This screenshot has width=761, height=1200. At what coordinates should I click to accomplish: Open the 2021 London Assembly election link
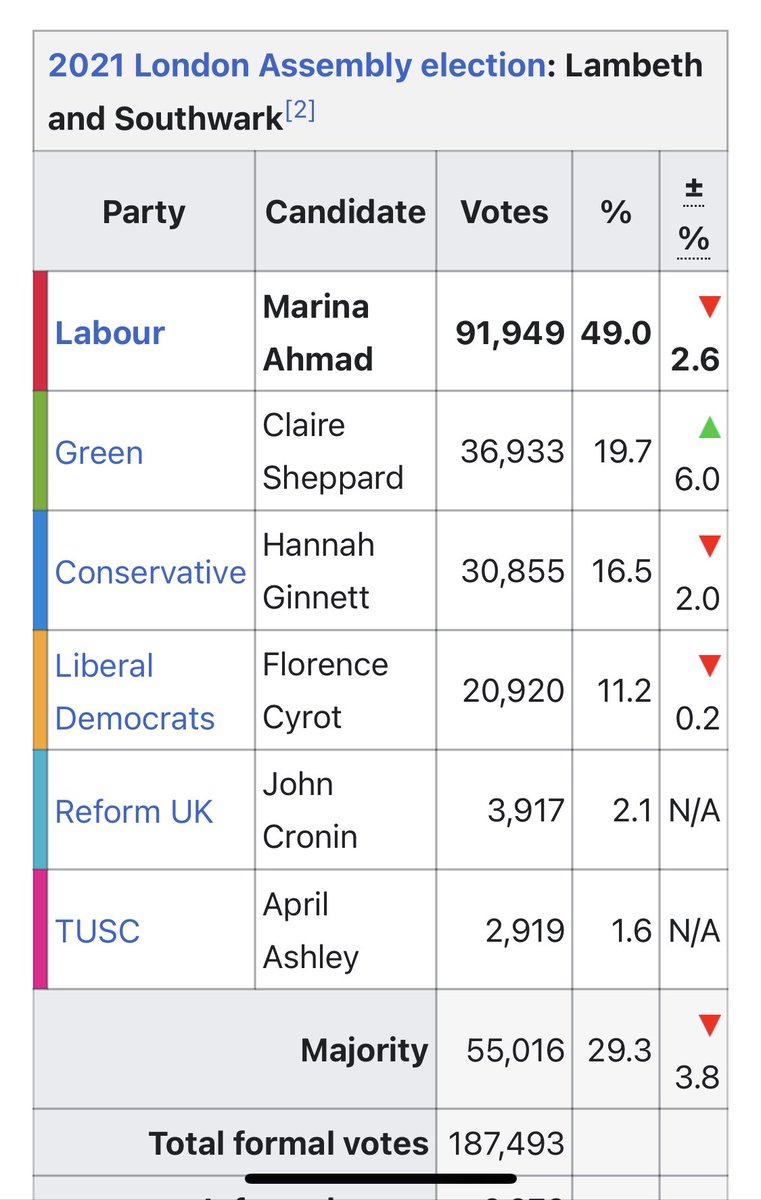297,66
